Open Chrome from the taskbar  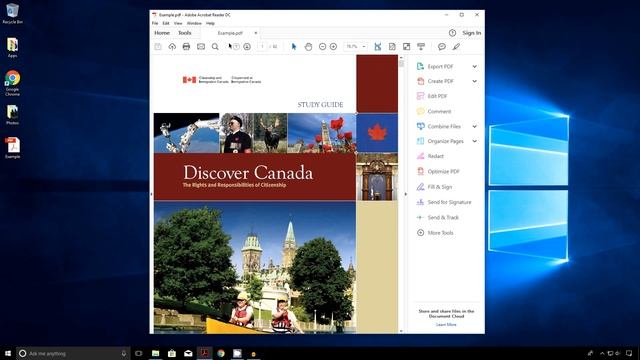(x=221, y=353)
